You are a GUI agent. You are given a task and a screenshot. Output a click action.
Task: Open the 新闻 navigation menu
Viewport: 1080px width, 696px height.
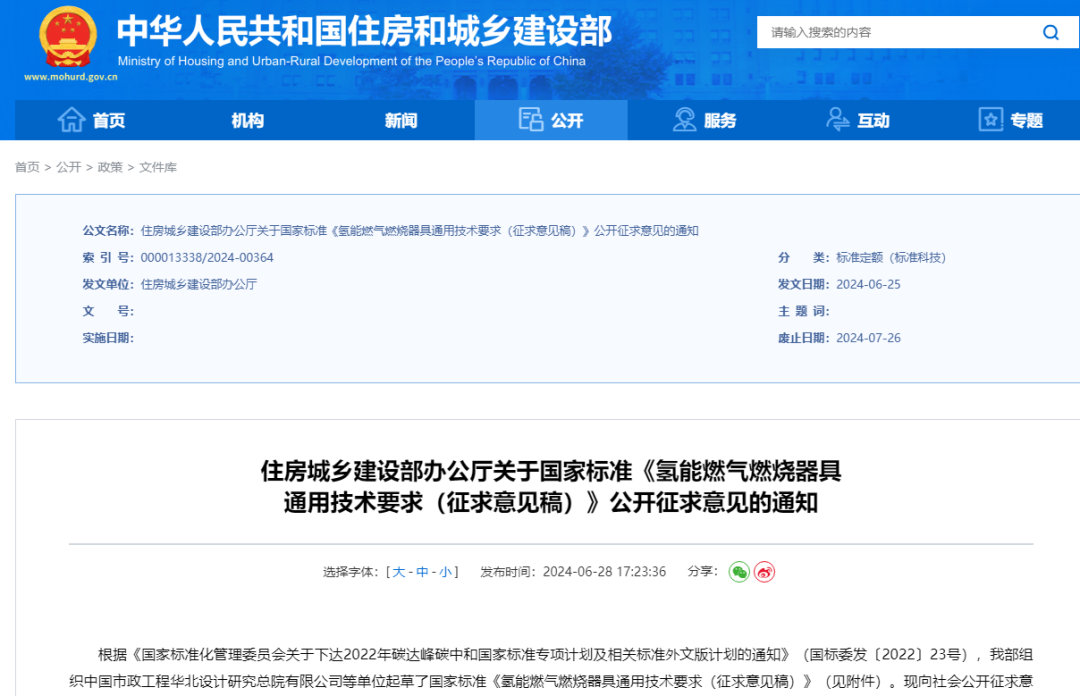point(400,120)
